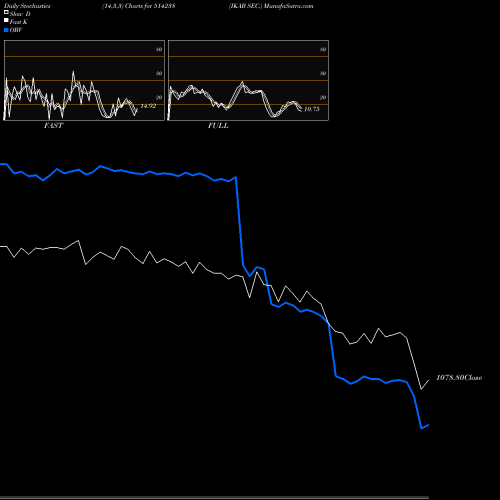Click the '(IKAB SEC.) MunafaSutra.com' label
This screenshot has width=500, height=500.
tap(271, 6)
